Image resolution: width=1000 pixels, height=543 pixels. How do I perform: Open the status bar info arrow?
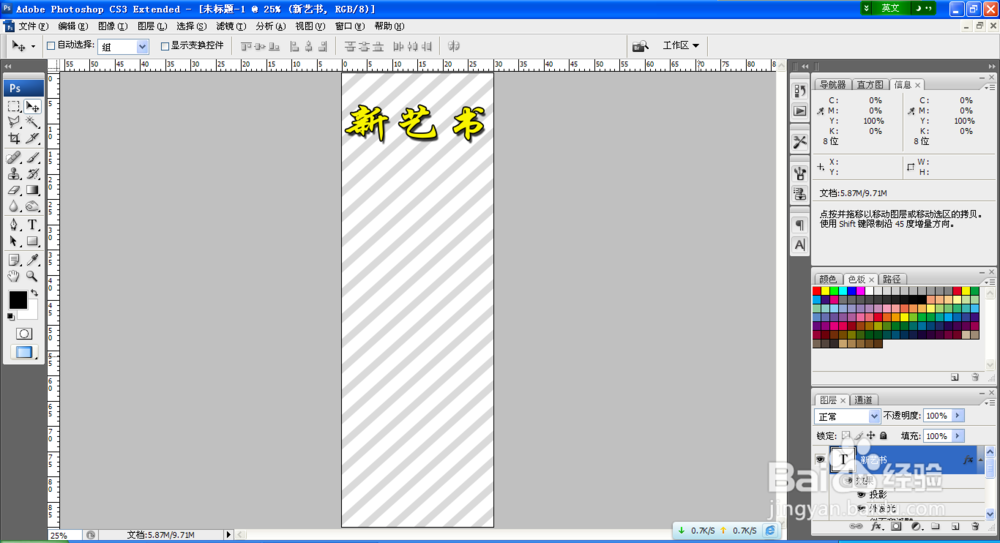pyautogui.click(x=228, y=535)
